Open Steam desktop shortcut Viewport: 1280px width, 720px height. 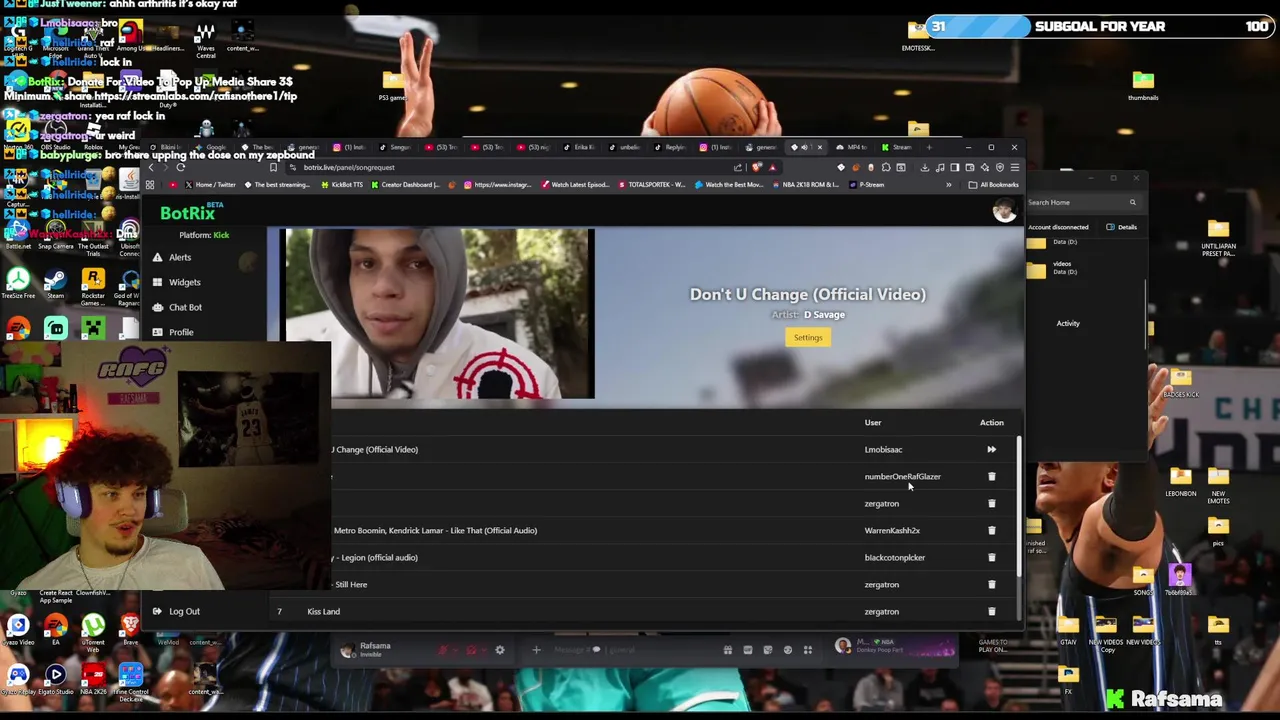click(55, 283)
